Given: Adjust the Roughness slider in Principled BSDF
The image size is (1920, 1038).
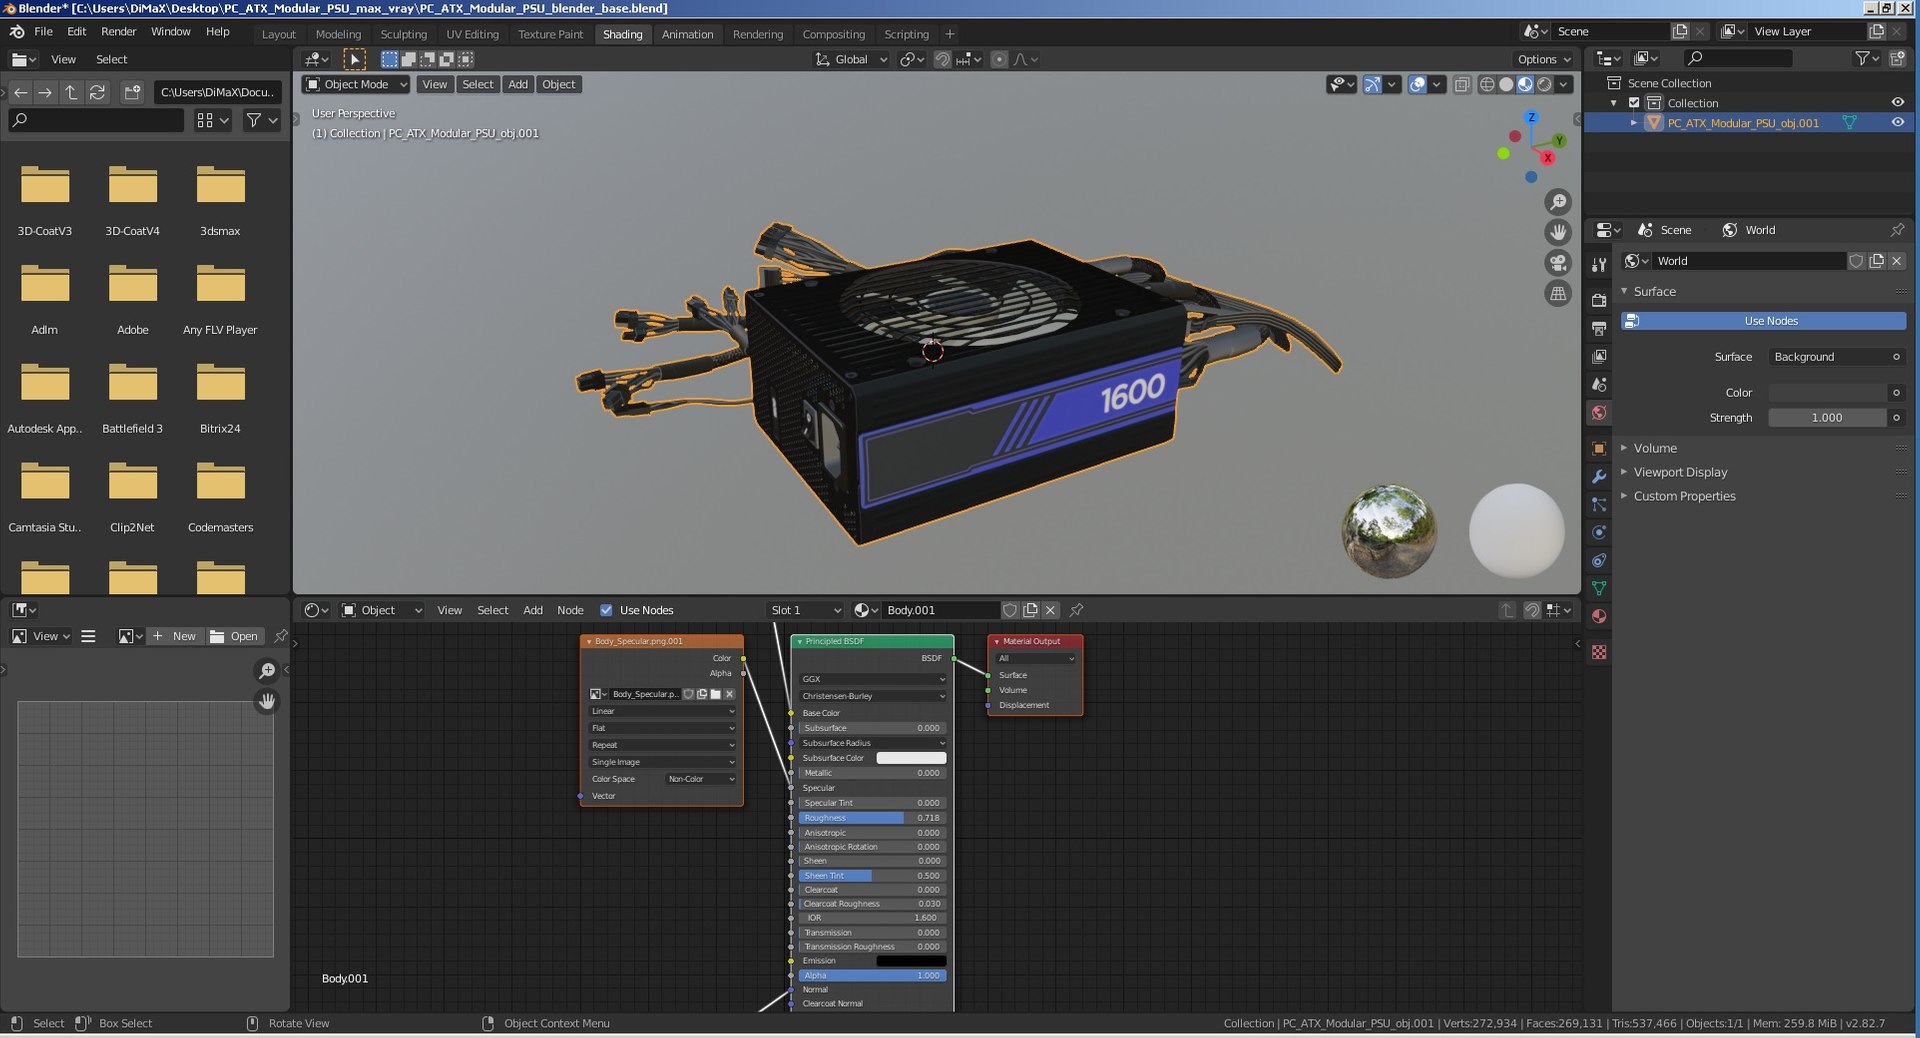Looking at the screenshot, I should tap(871, 818).
